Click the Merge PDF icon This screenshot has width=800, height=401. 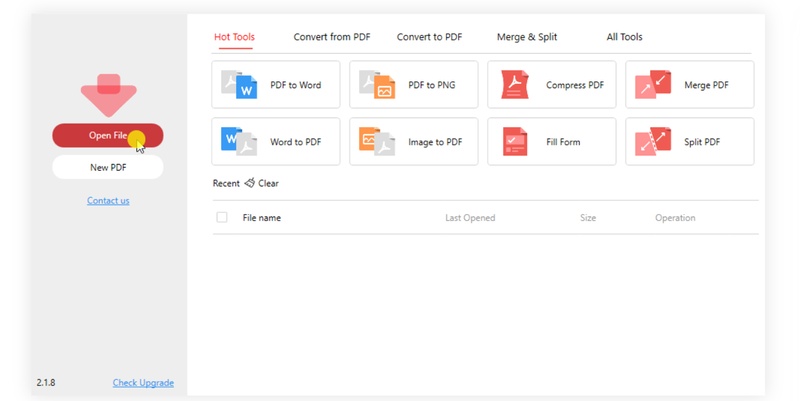click(x=653, y=85)
